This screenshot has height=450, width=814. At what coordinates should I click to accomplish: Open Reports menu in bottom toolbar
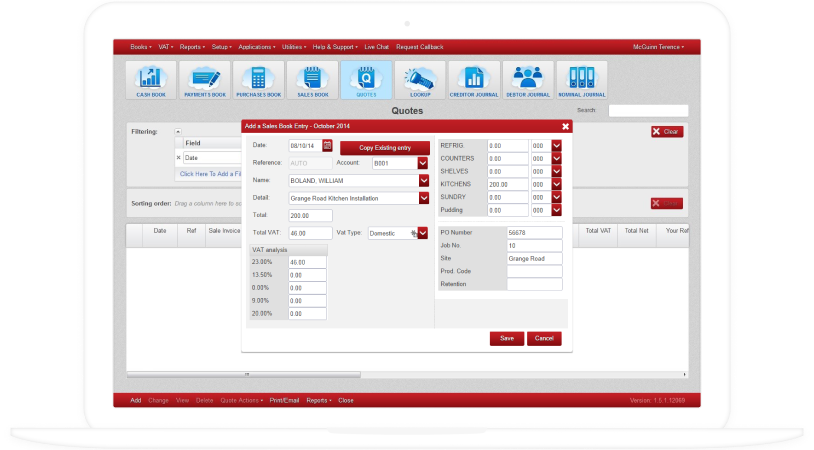(319, 401)
